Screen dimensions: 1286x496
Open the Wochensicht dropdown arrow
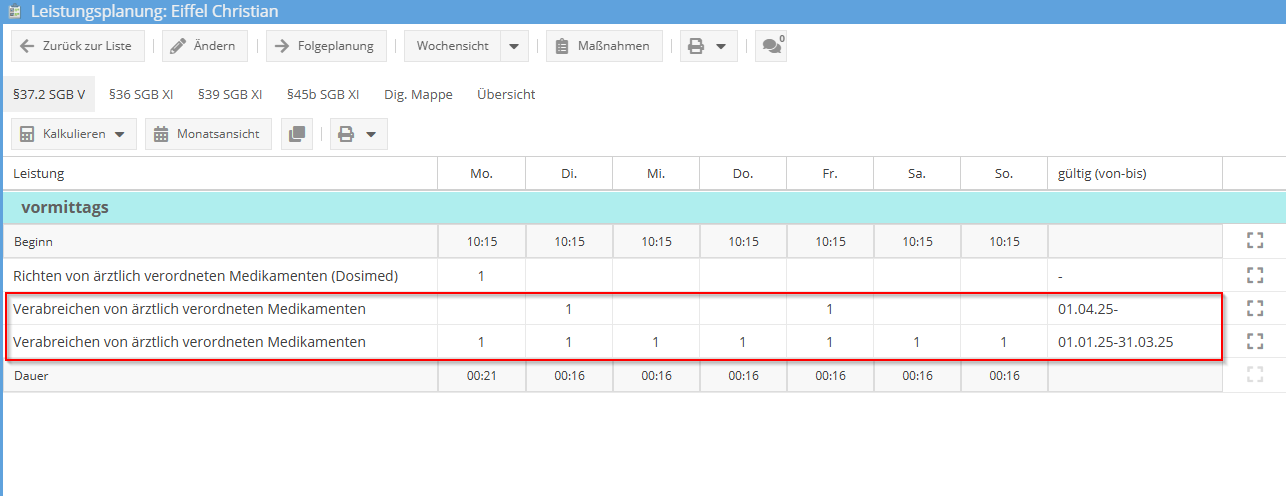click(514, 46)
